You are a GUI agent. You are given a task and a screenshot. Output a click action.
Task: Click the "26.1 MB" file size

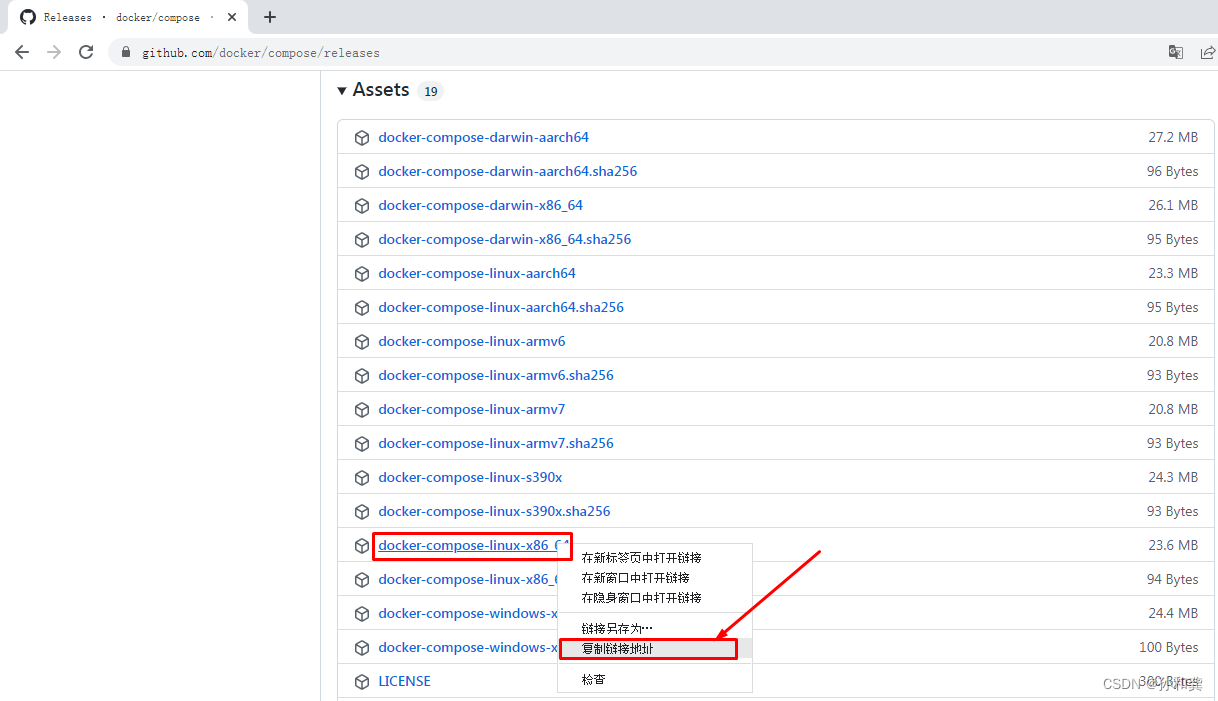point(1173,205)
